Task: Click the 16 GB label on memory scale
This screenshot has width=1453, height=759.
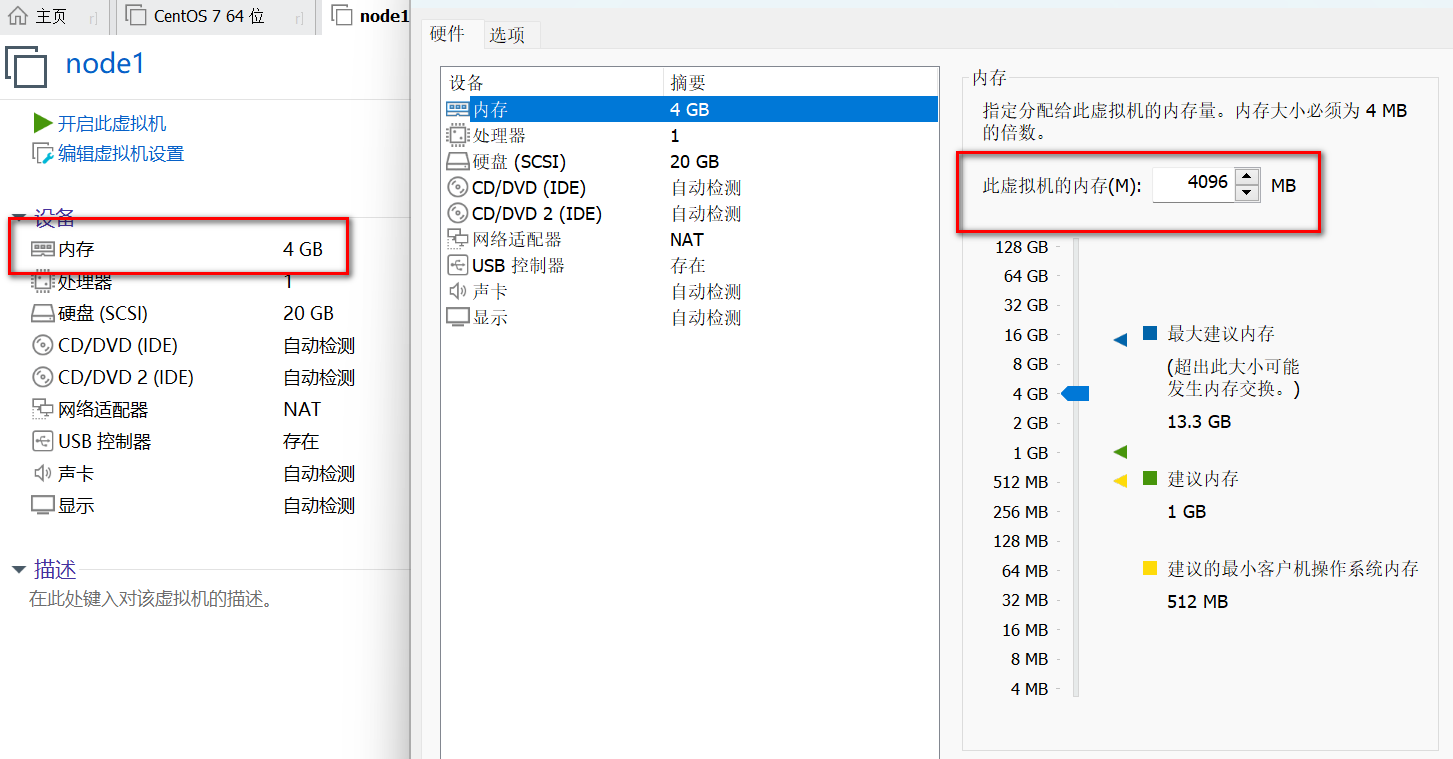Action: 1026,335
